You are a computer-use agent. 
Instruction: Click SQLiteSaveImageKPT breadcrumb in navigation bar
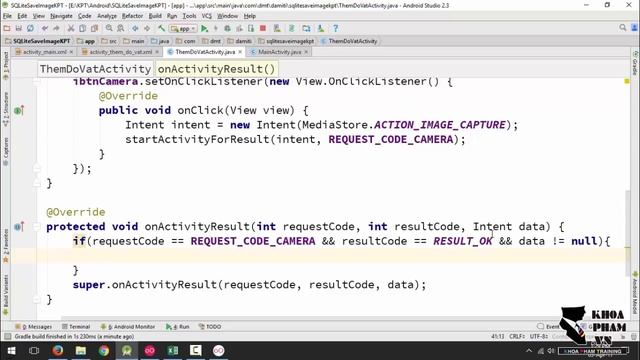(38, 41)
